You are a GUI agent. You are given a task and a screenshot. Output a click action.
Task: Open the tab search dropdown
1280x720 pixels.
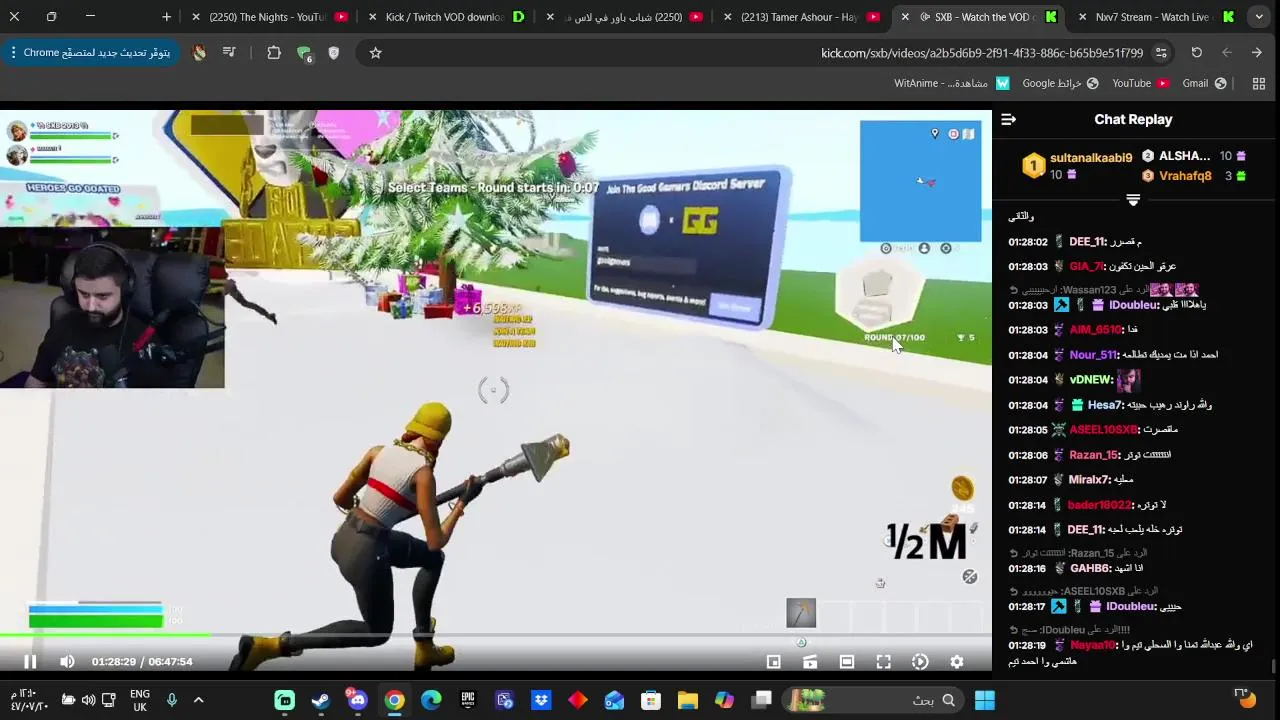[1259, 17]
